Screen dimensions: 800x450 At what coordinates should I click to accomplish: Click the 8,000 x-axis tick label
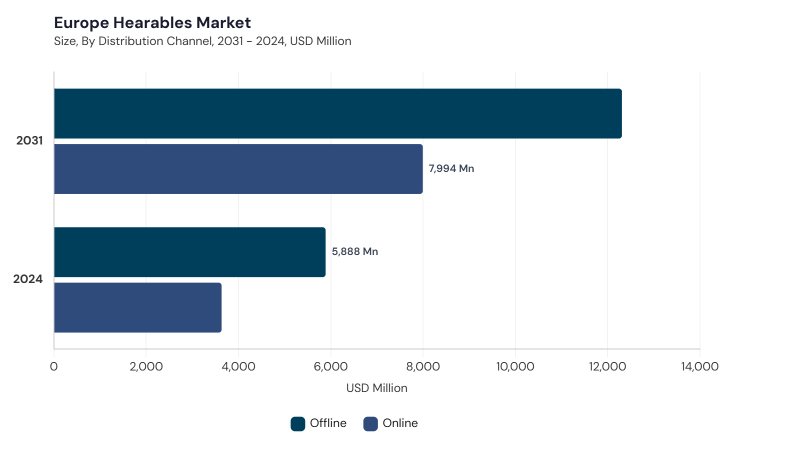tap(423, 366)
